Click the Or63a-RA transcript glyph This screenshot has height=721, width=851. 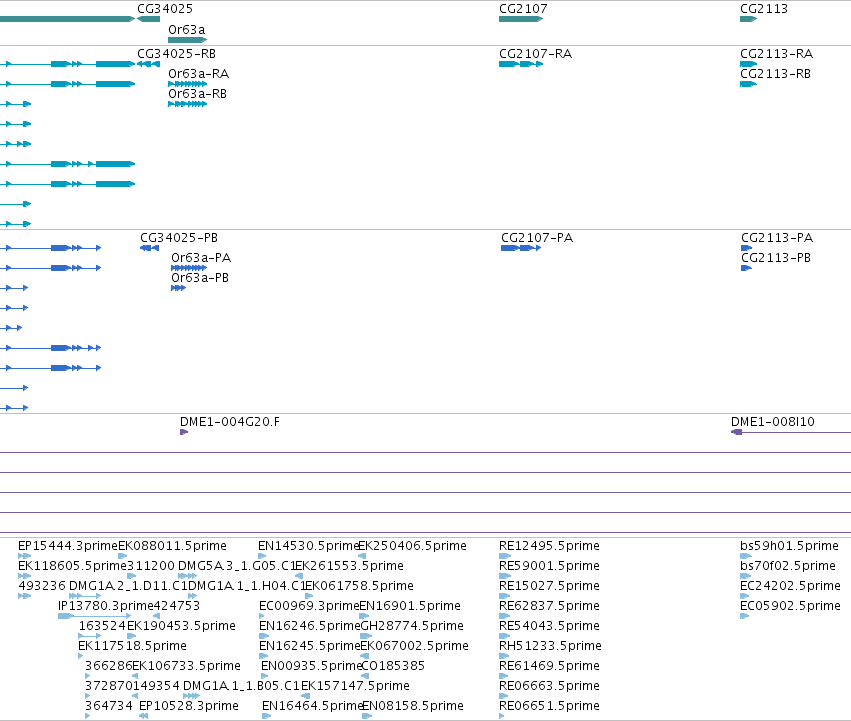(x=188, y=84)
